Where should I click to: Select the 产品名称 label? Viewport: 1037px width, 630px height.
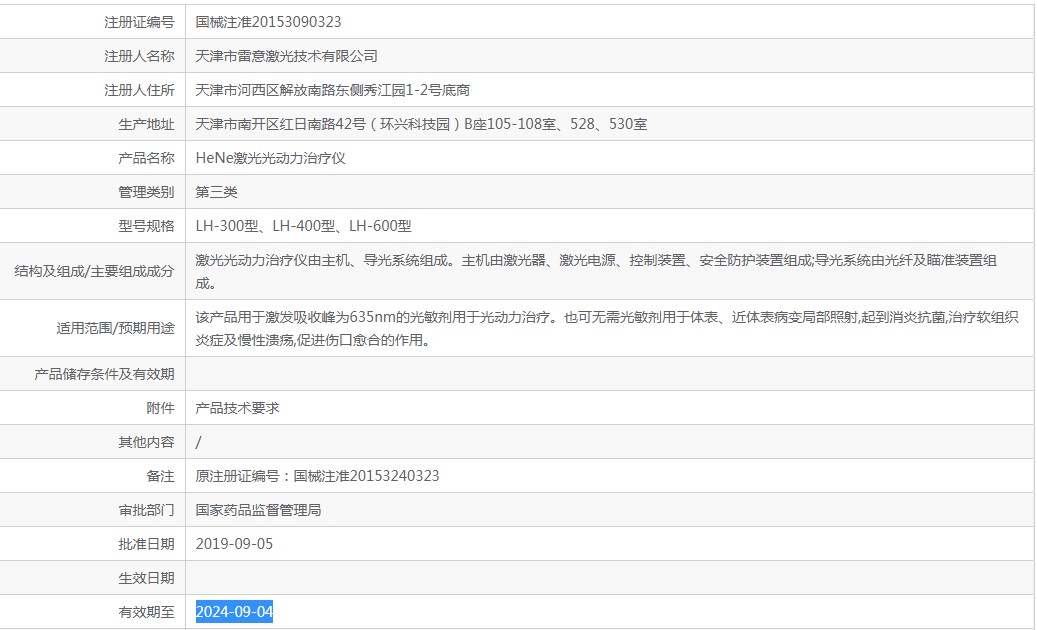click(146, 158)
